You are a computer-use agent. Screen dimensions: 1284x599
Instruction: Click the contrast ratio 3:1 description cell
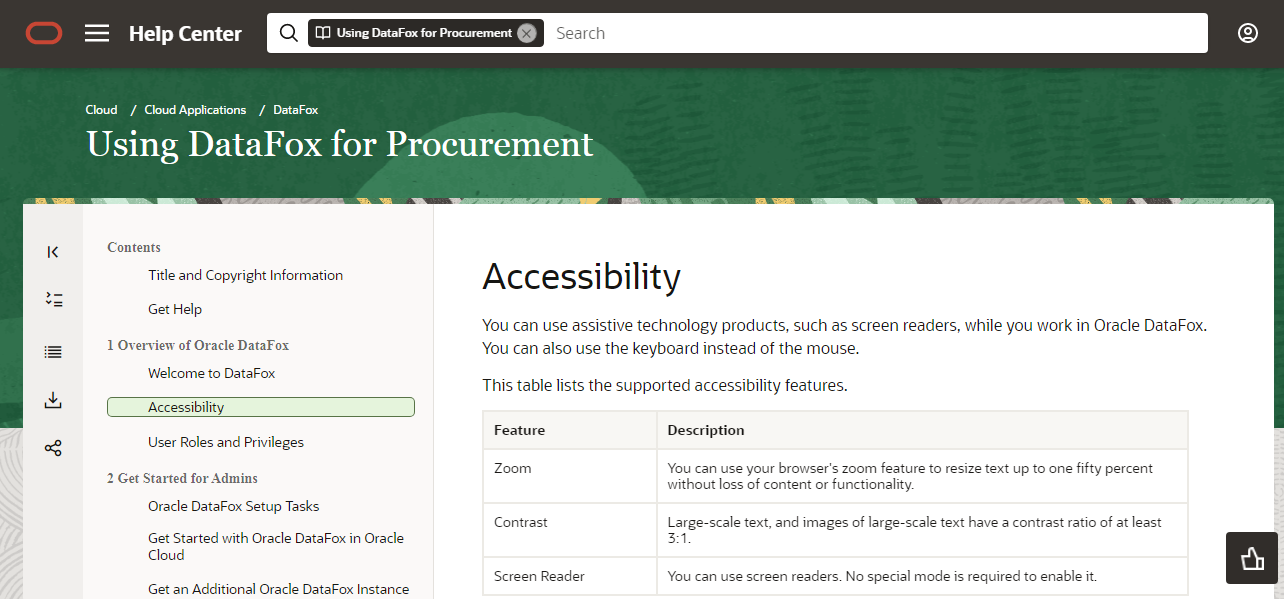pyautogui.click(x=922, y=530)
